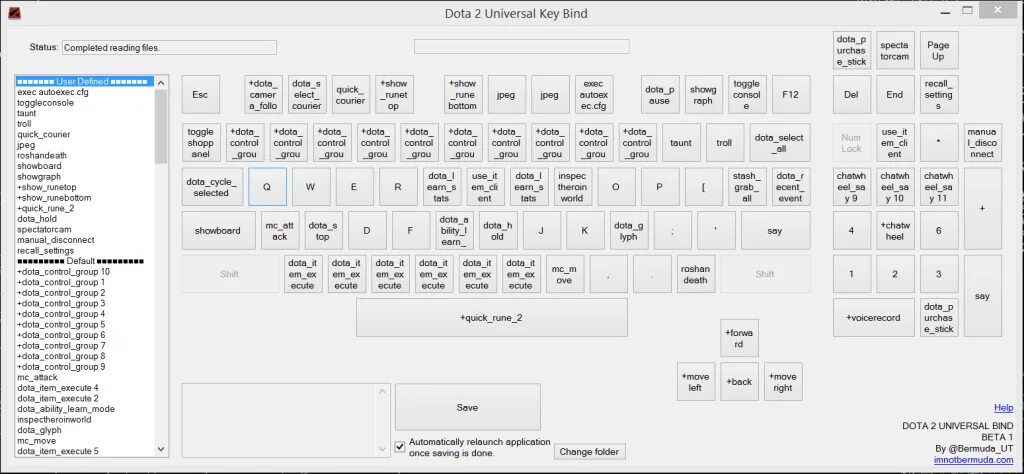Select the W key button

(x=311, y=187)
